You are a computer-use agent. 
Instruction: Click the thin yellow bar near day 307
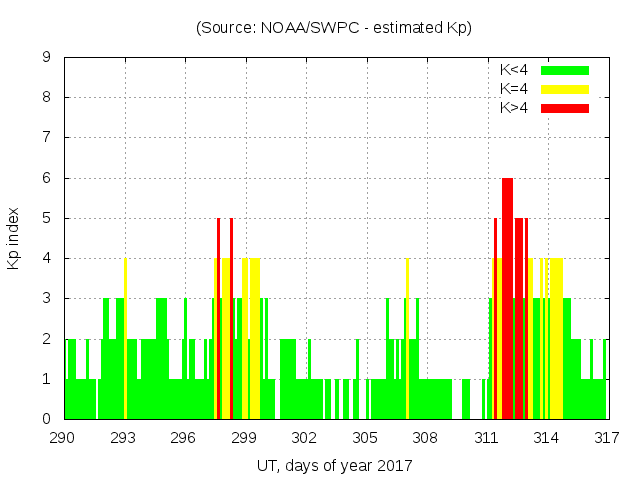coord(407,340)
